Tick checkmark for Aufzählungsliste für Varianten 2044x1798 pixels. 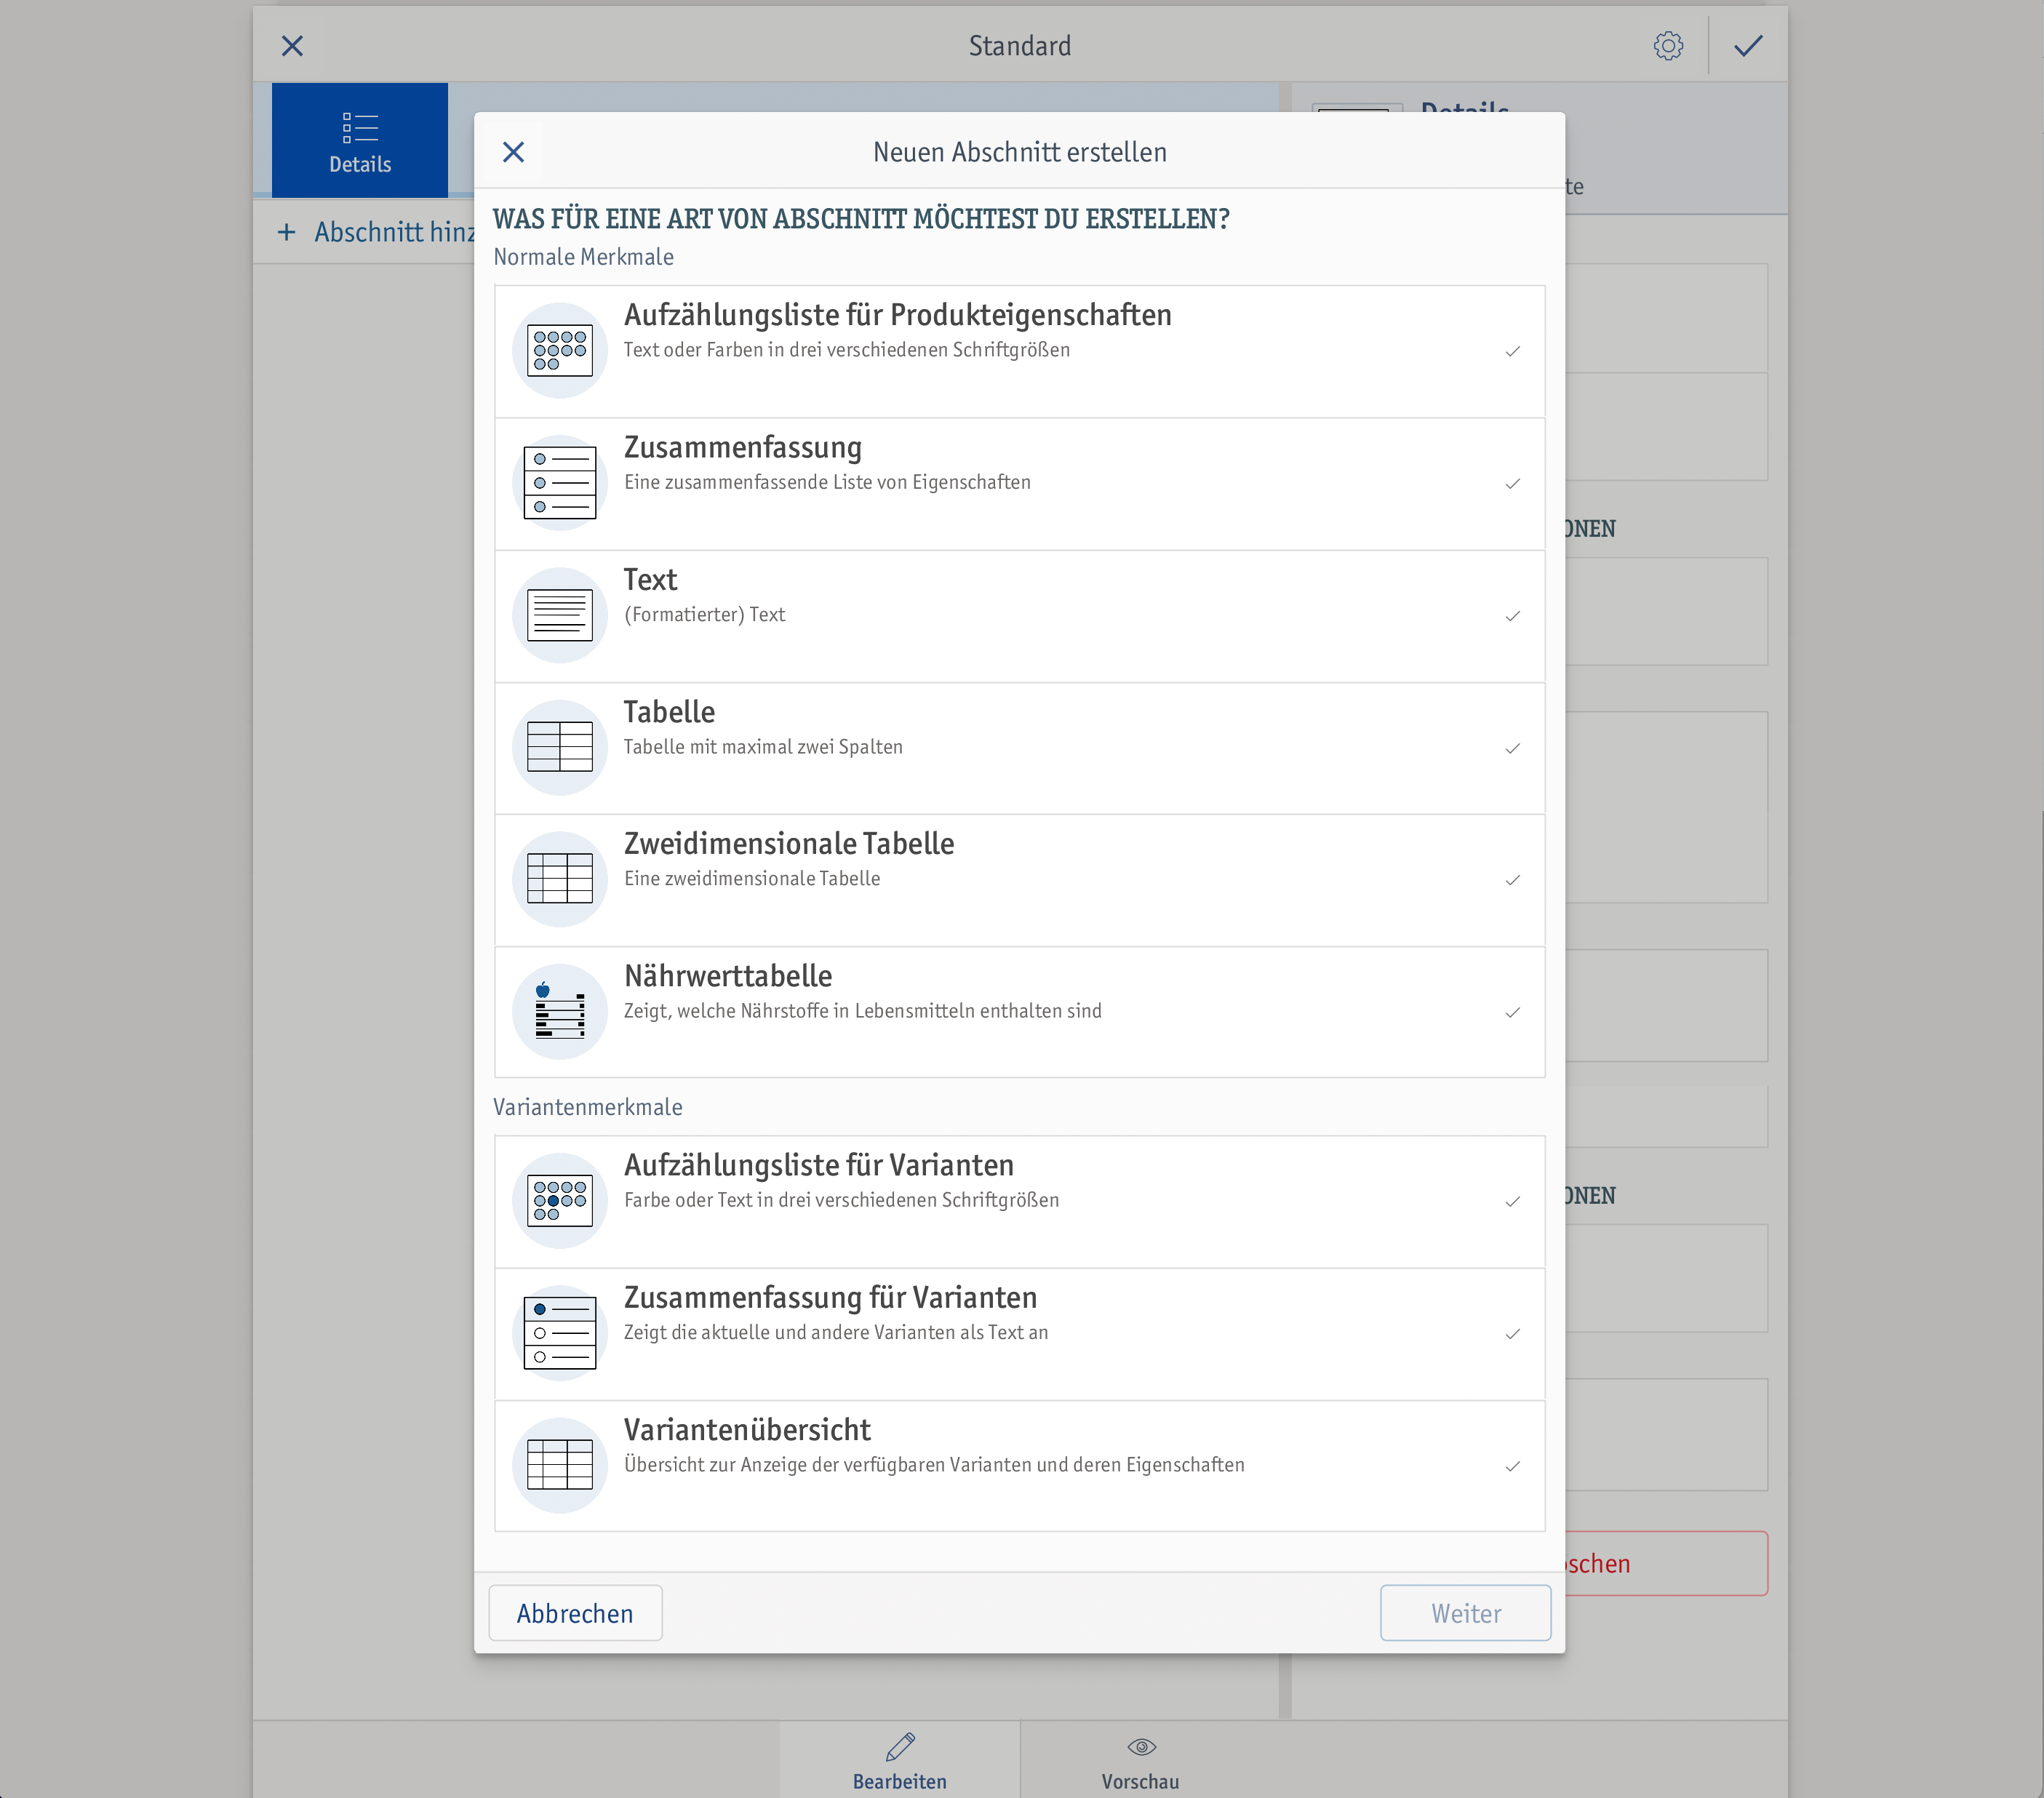[1513, 1202]
